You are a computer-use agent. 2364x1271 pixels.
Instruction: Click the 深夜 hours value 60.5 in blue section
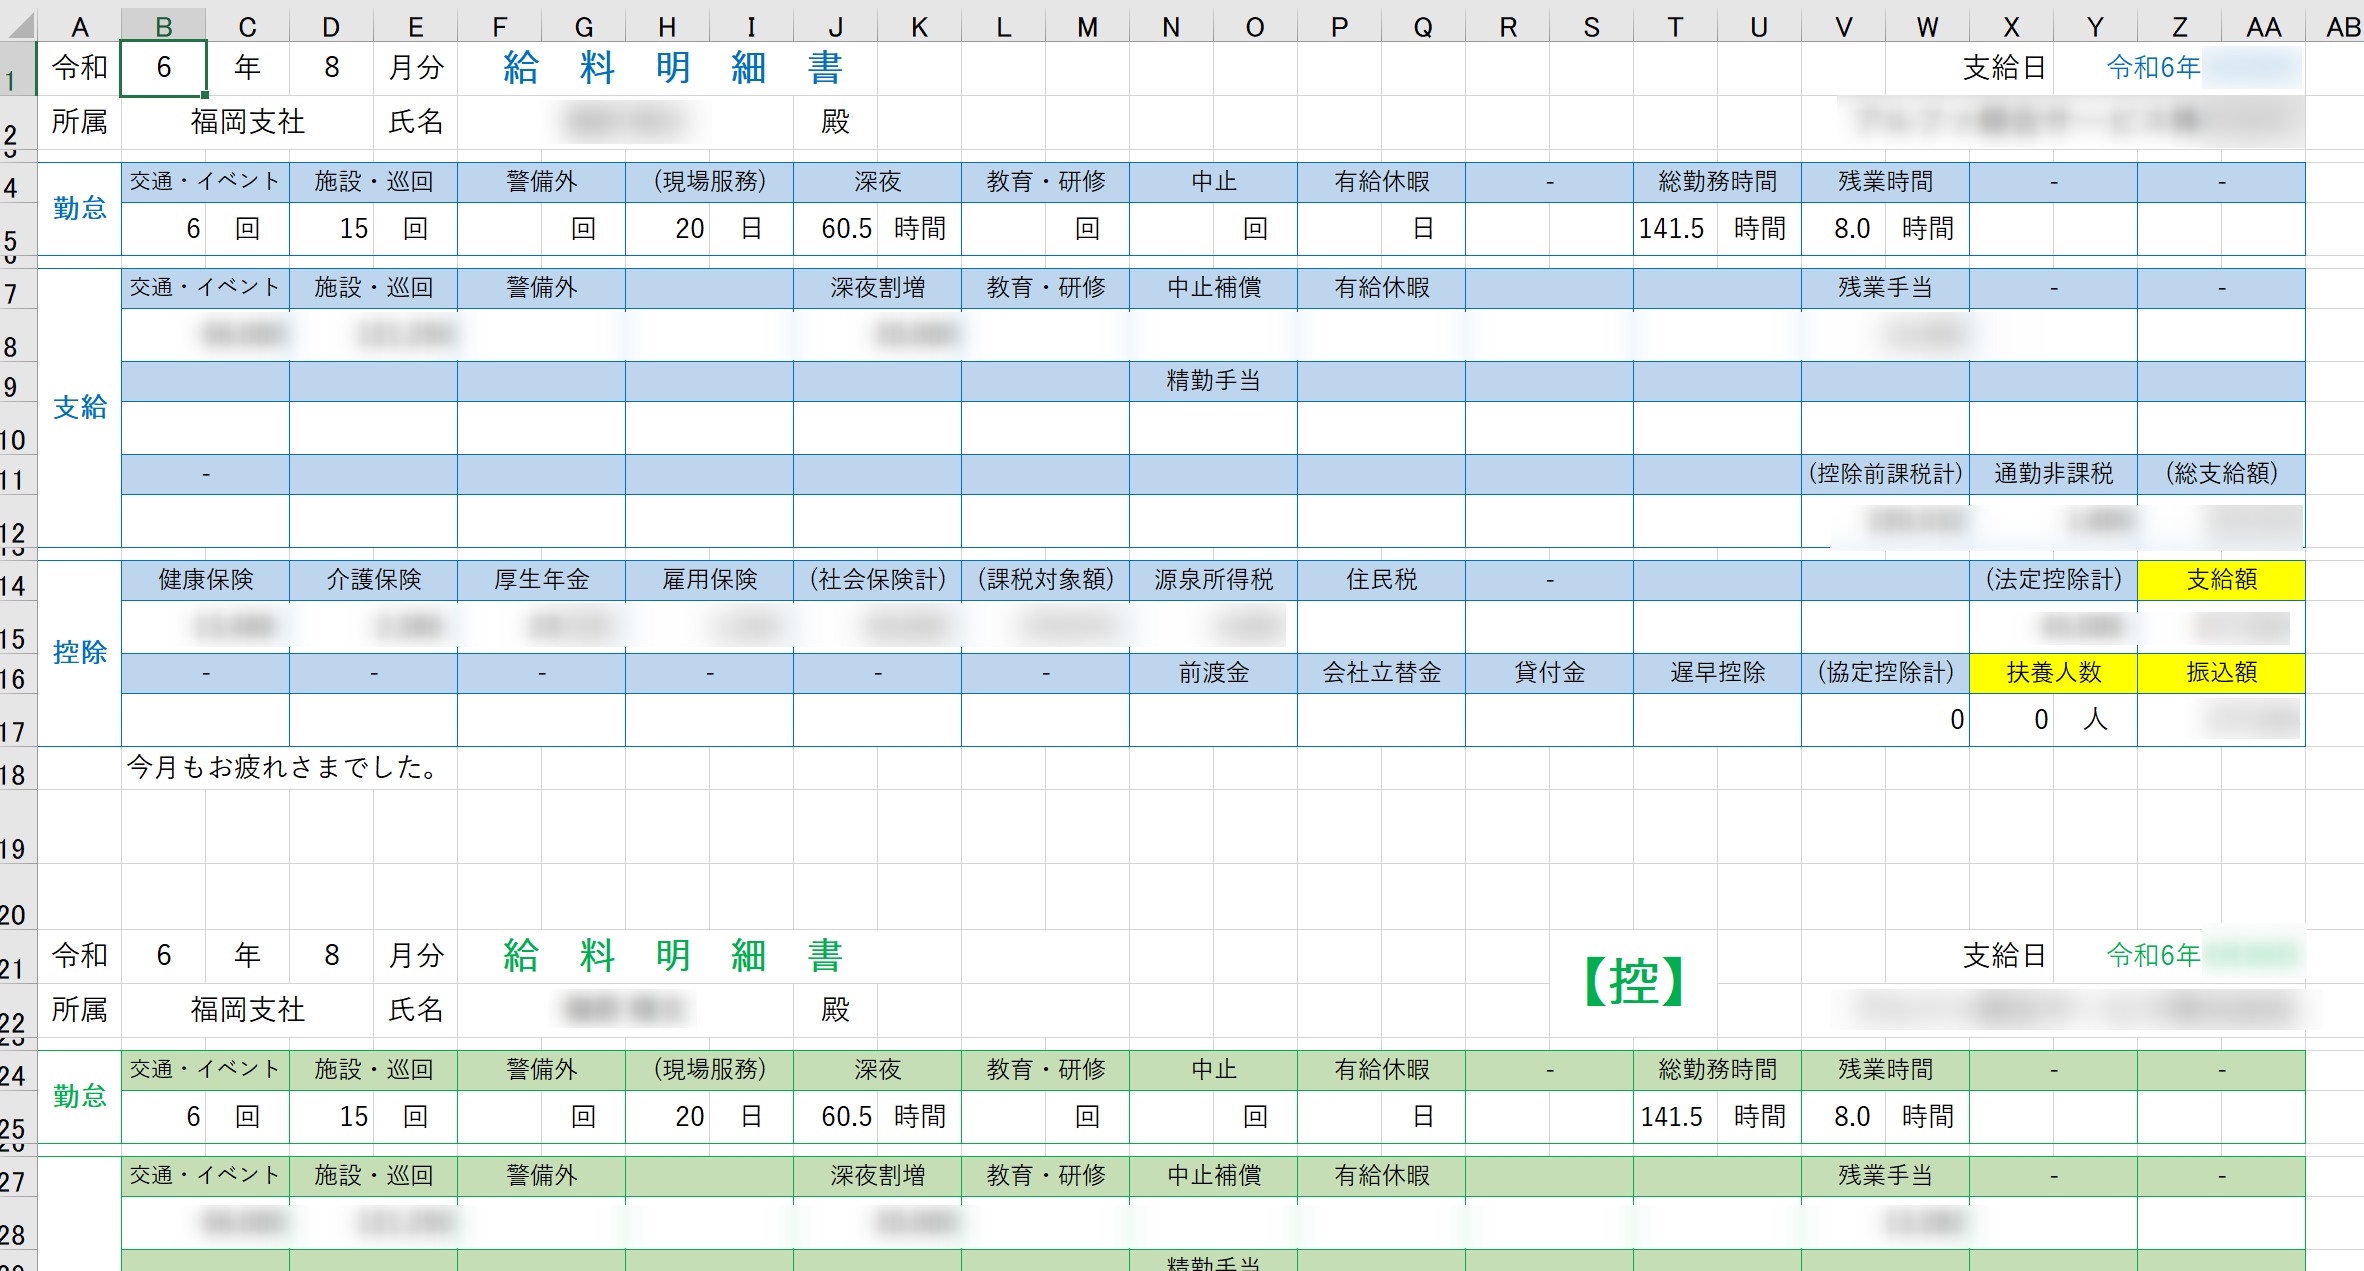point(846,229)
